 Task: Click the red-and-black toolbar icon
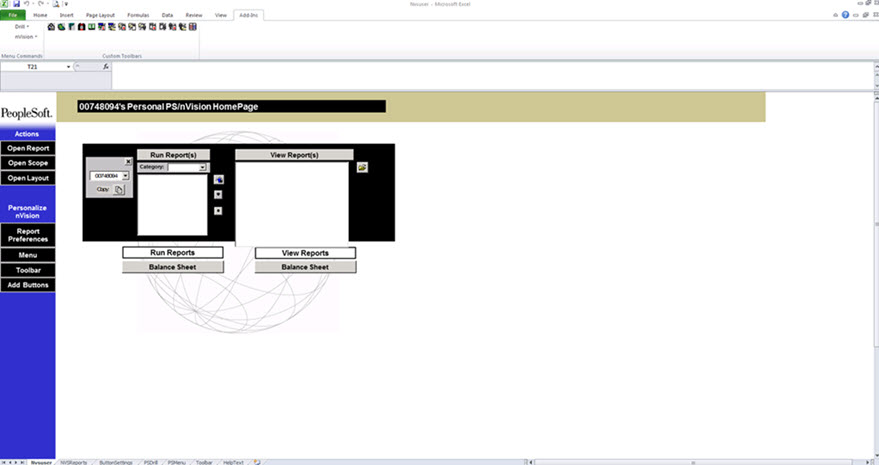(81, 26)
